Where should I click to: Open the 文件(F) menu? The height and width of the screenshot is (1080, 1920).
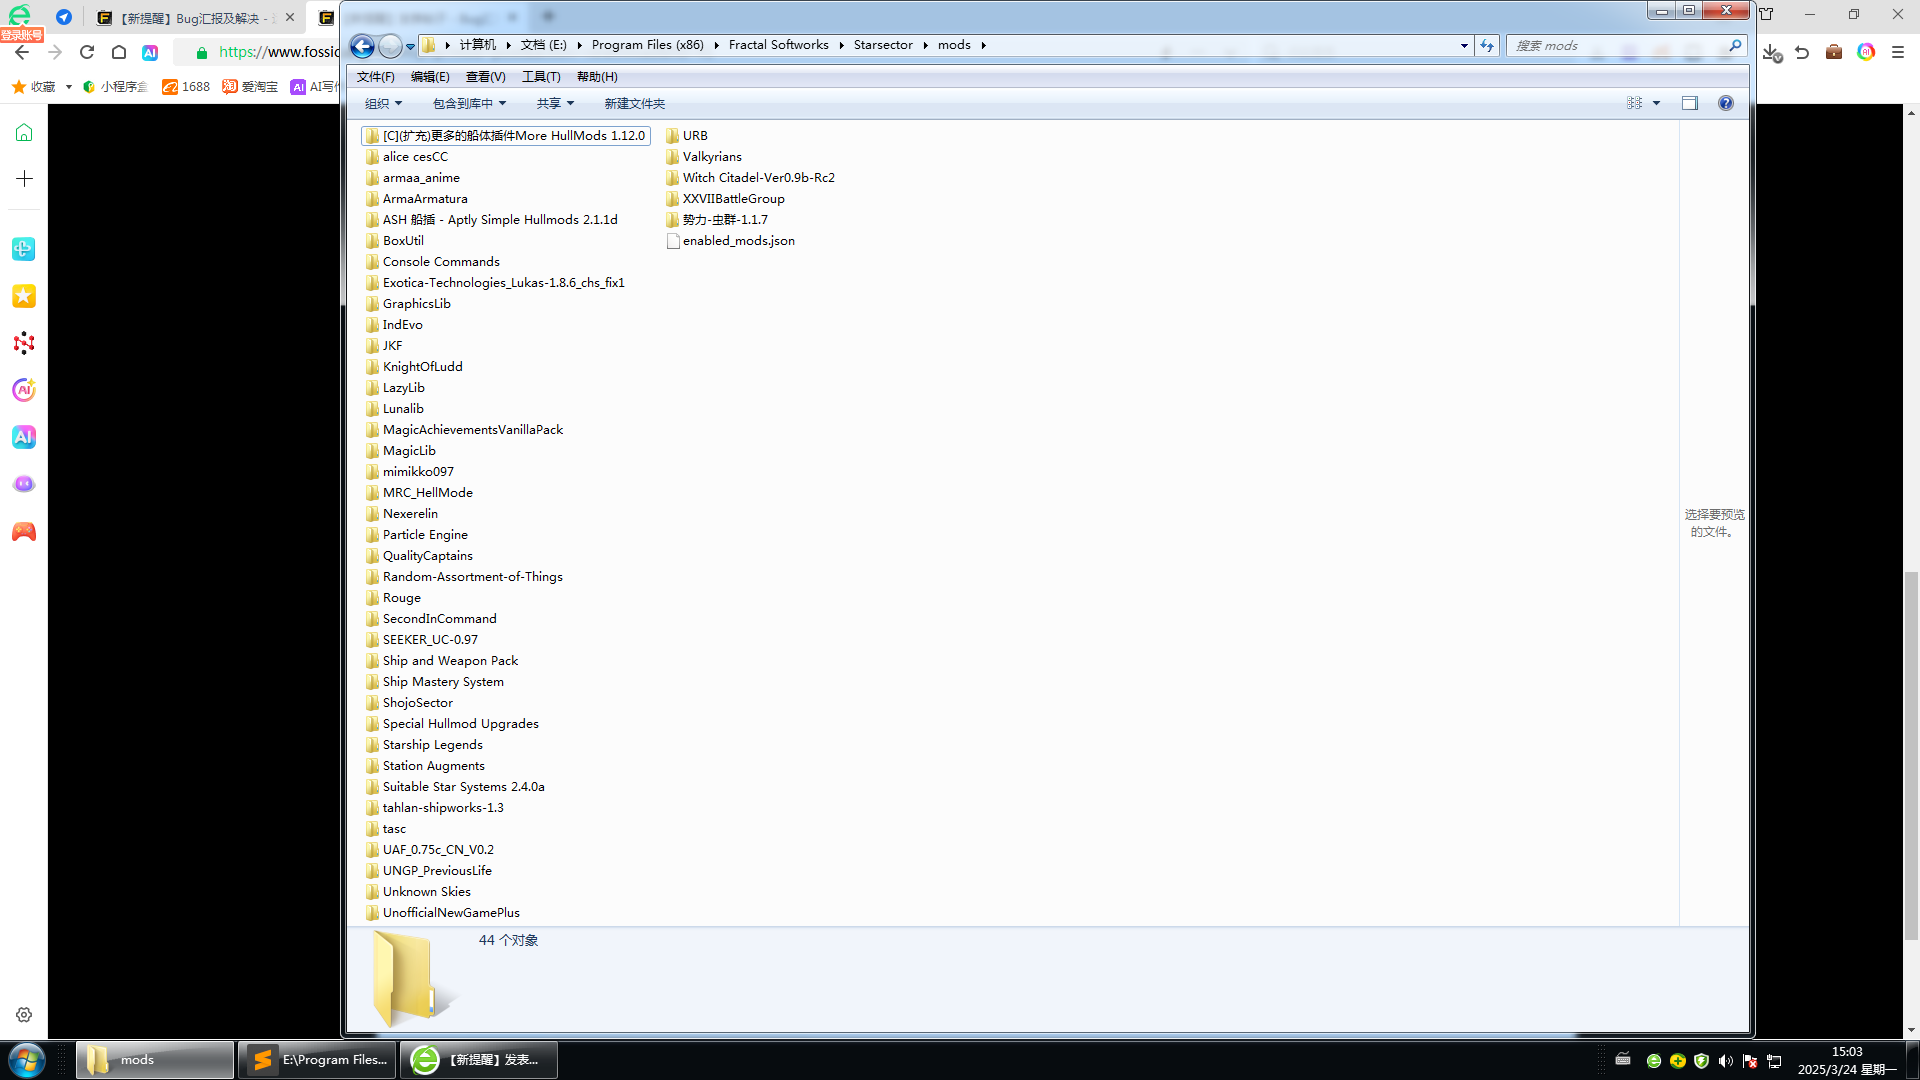pos(375,77)
